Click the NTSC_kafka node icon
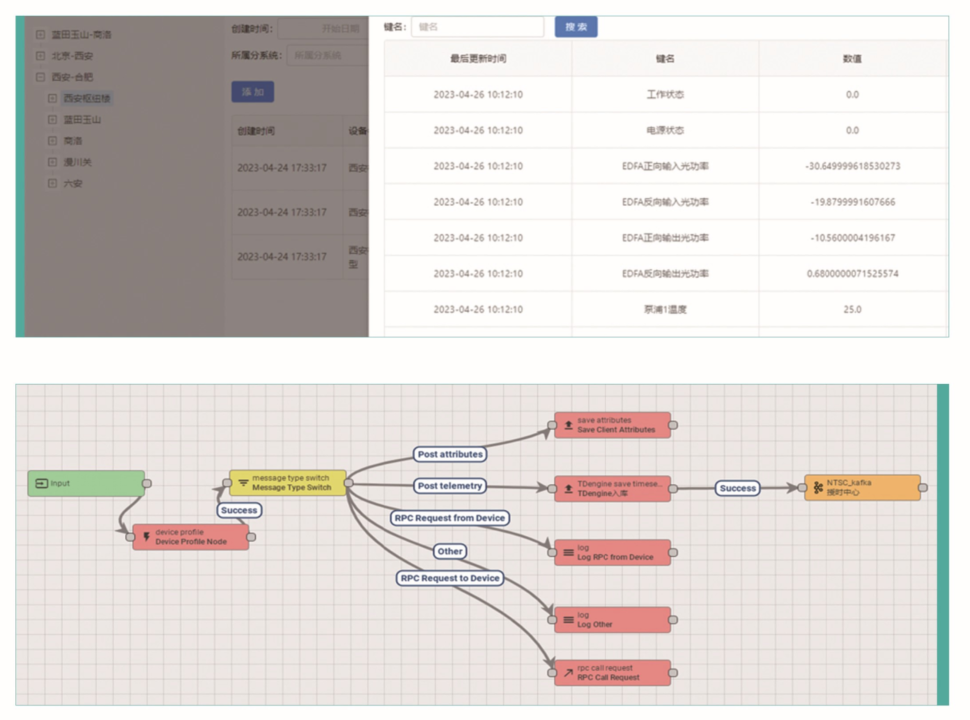970x720 pixels. [x=818, y=488]
